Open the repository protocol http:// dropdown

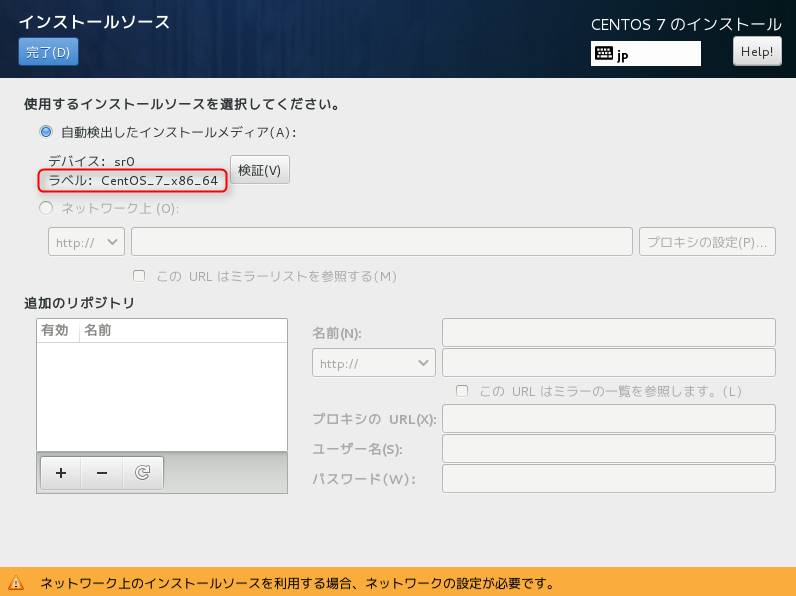pos(374,363)
